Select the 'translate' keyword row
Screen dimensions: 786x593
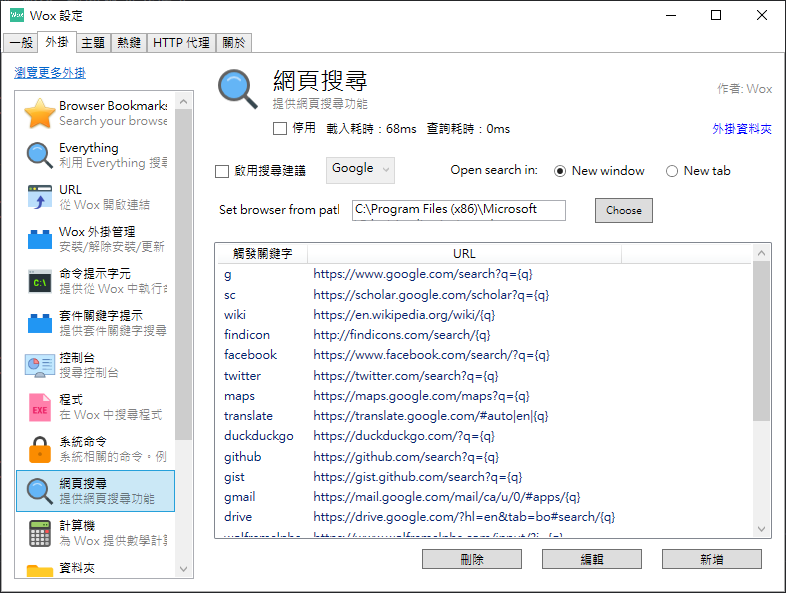(484, 416)
